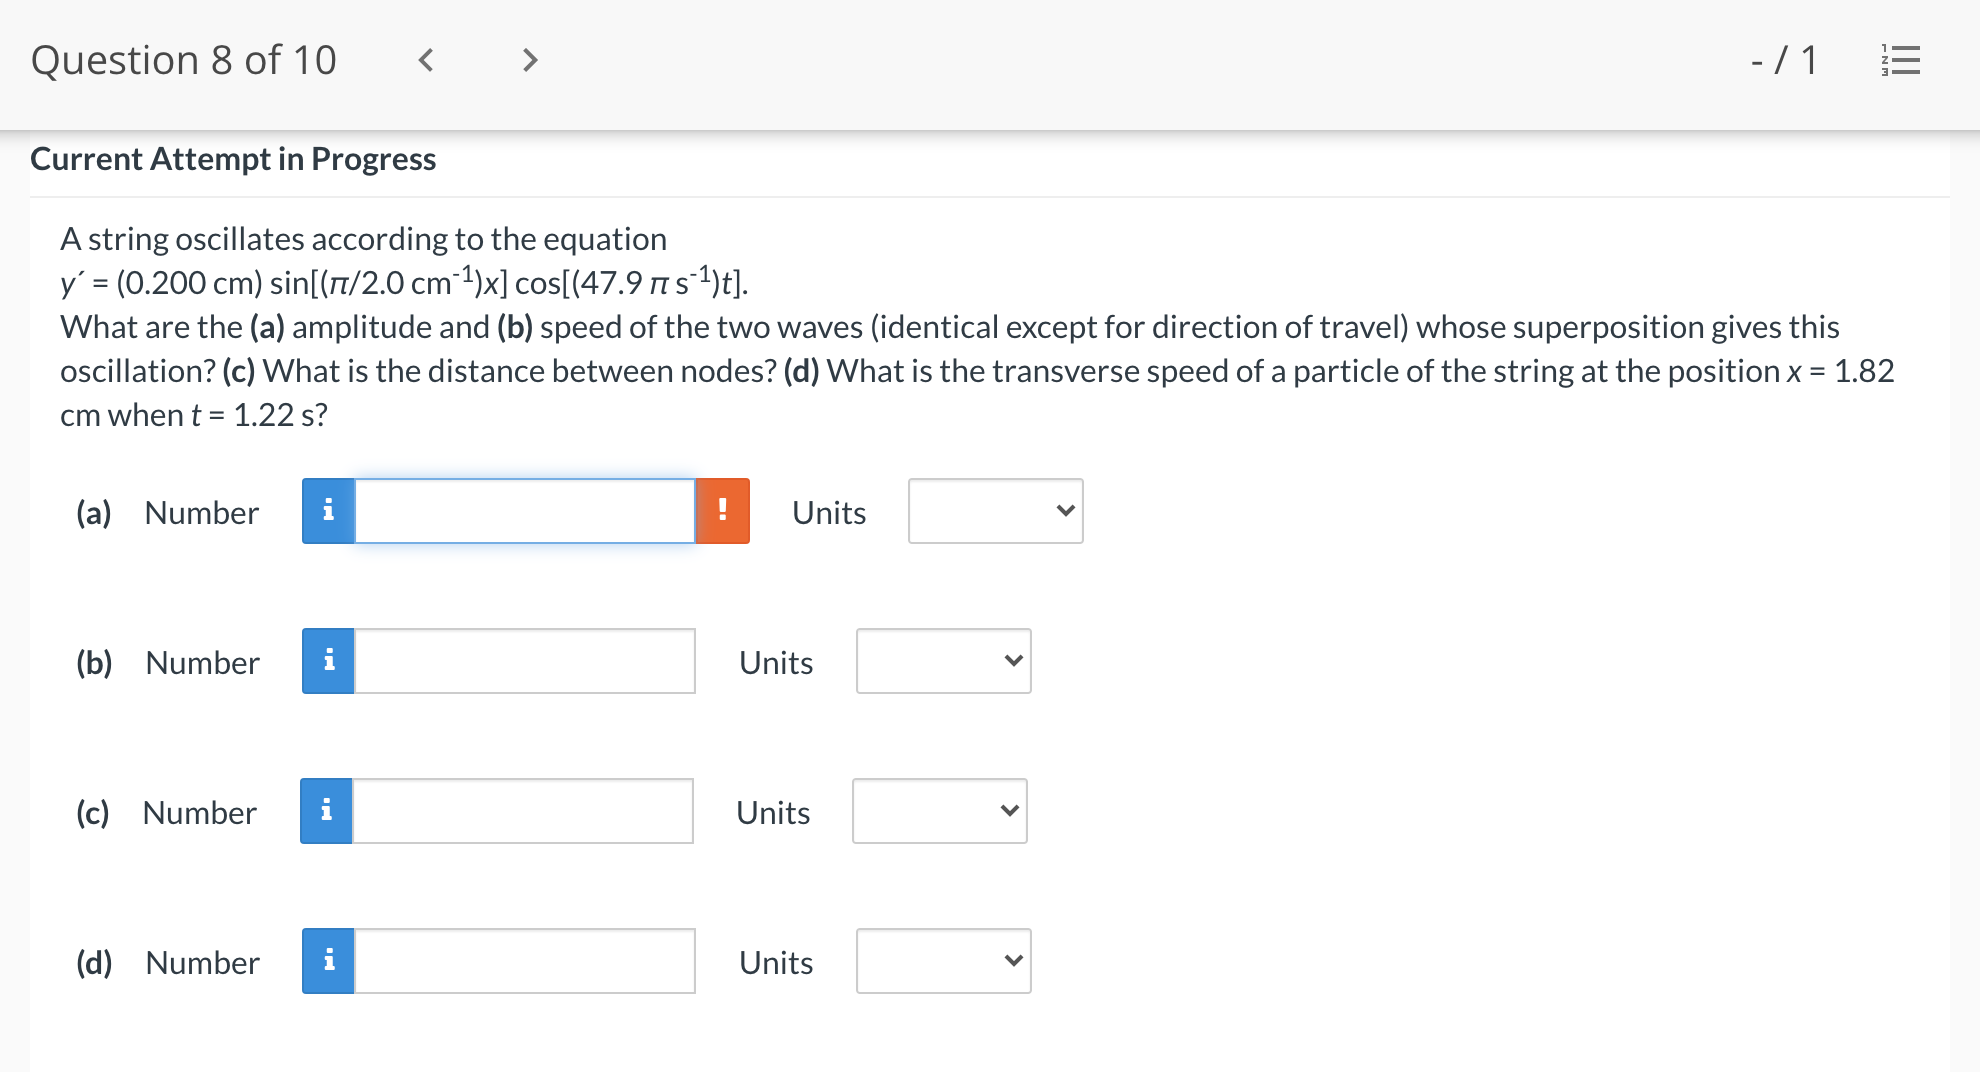
Task: Click the info icon beside part (c) Number
Action: tap(327, 811)
